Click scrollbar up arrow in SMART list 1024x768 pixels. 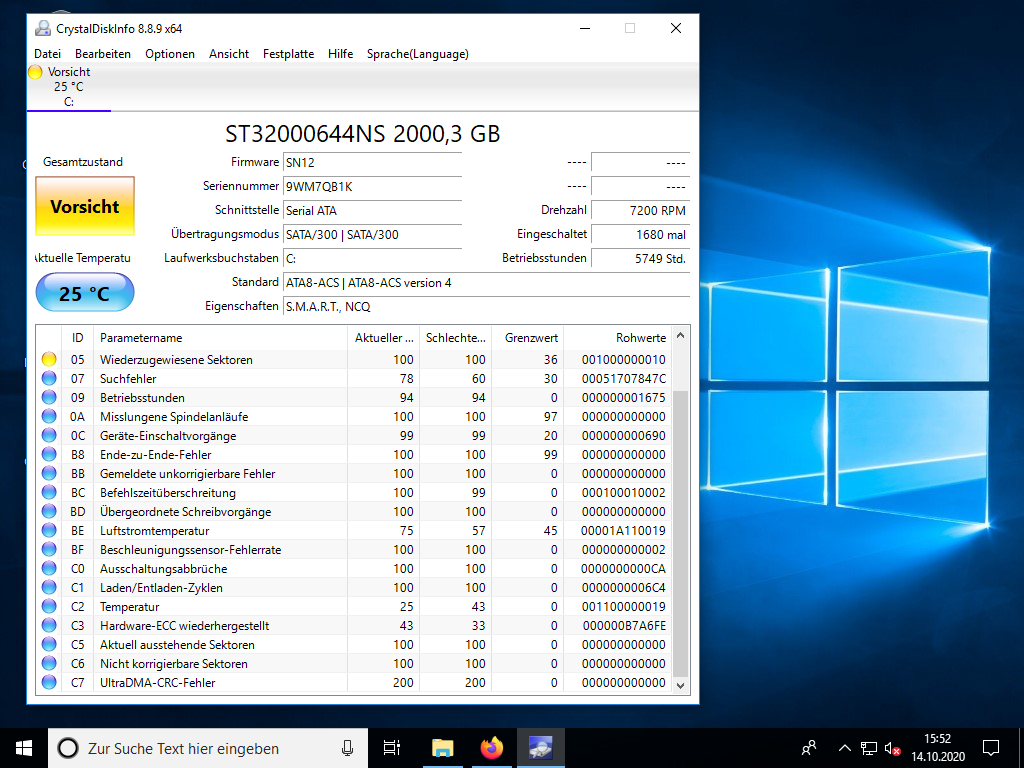(x=680, y=336)
